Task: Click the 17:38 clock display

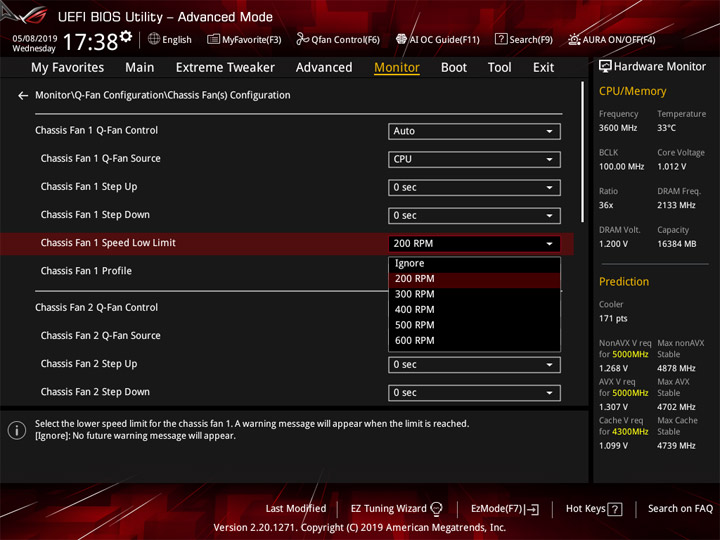Action: click(x=90, y=42)
